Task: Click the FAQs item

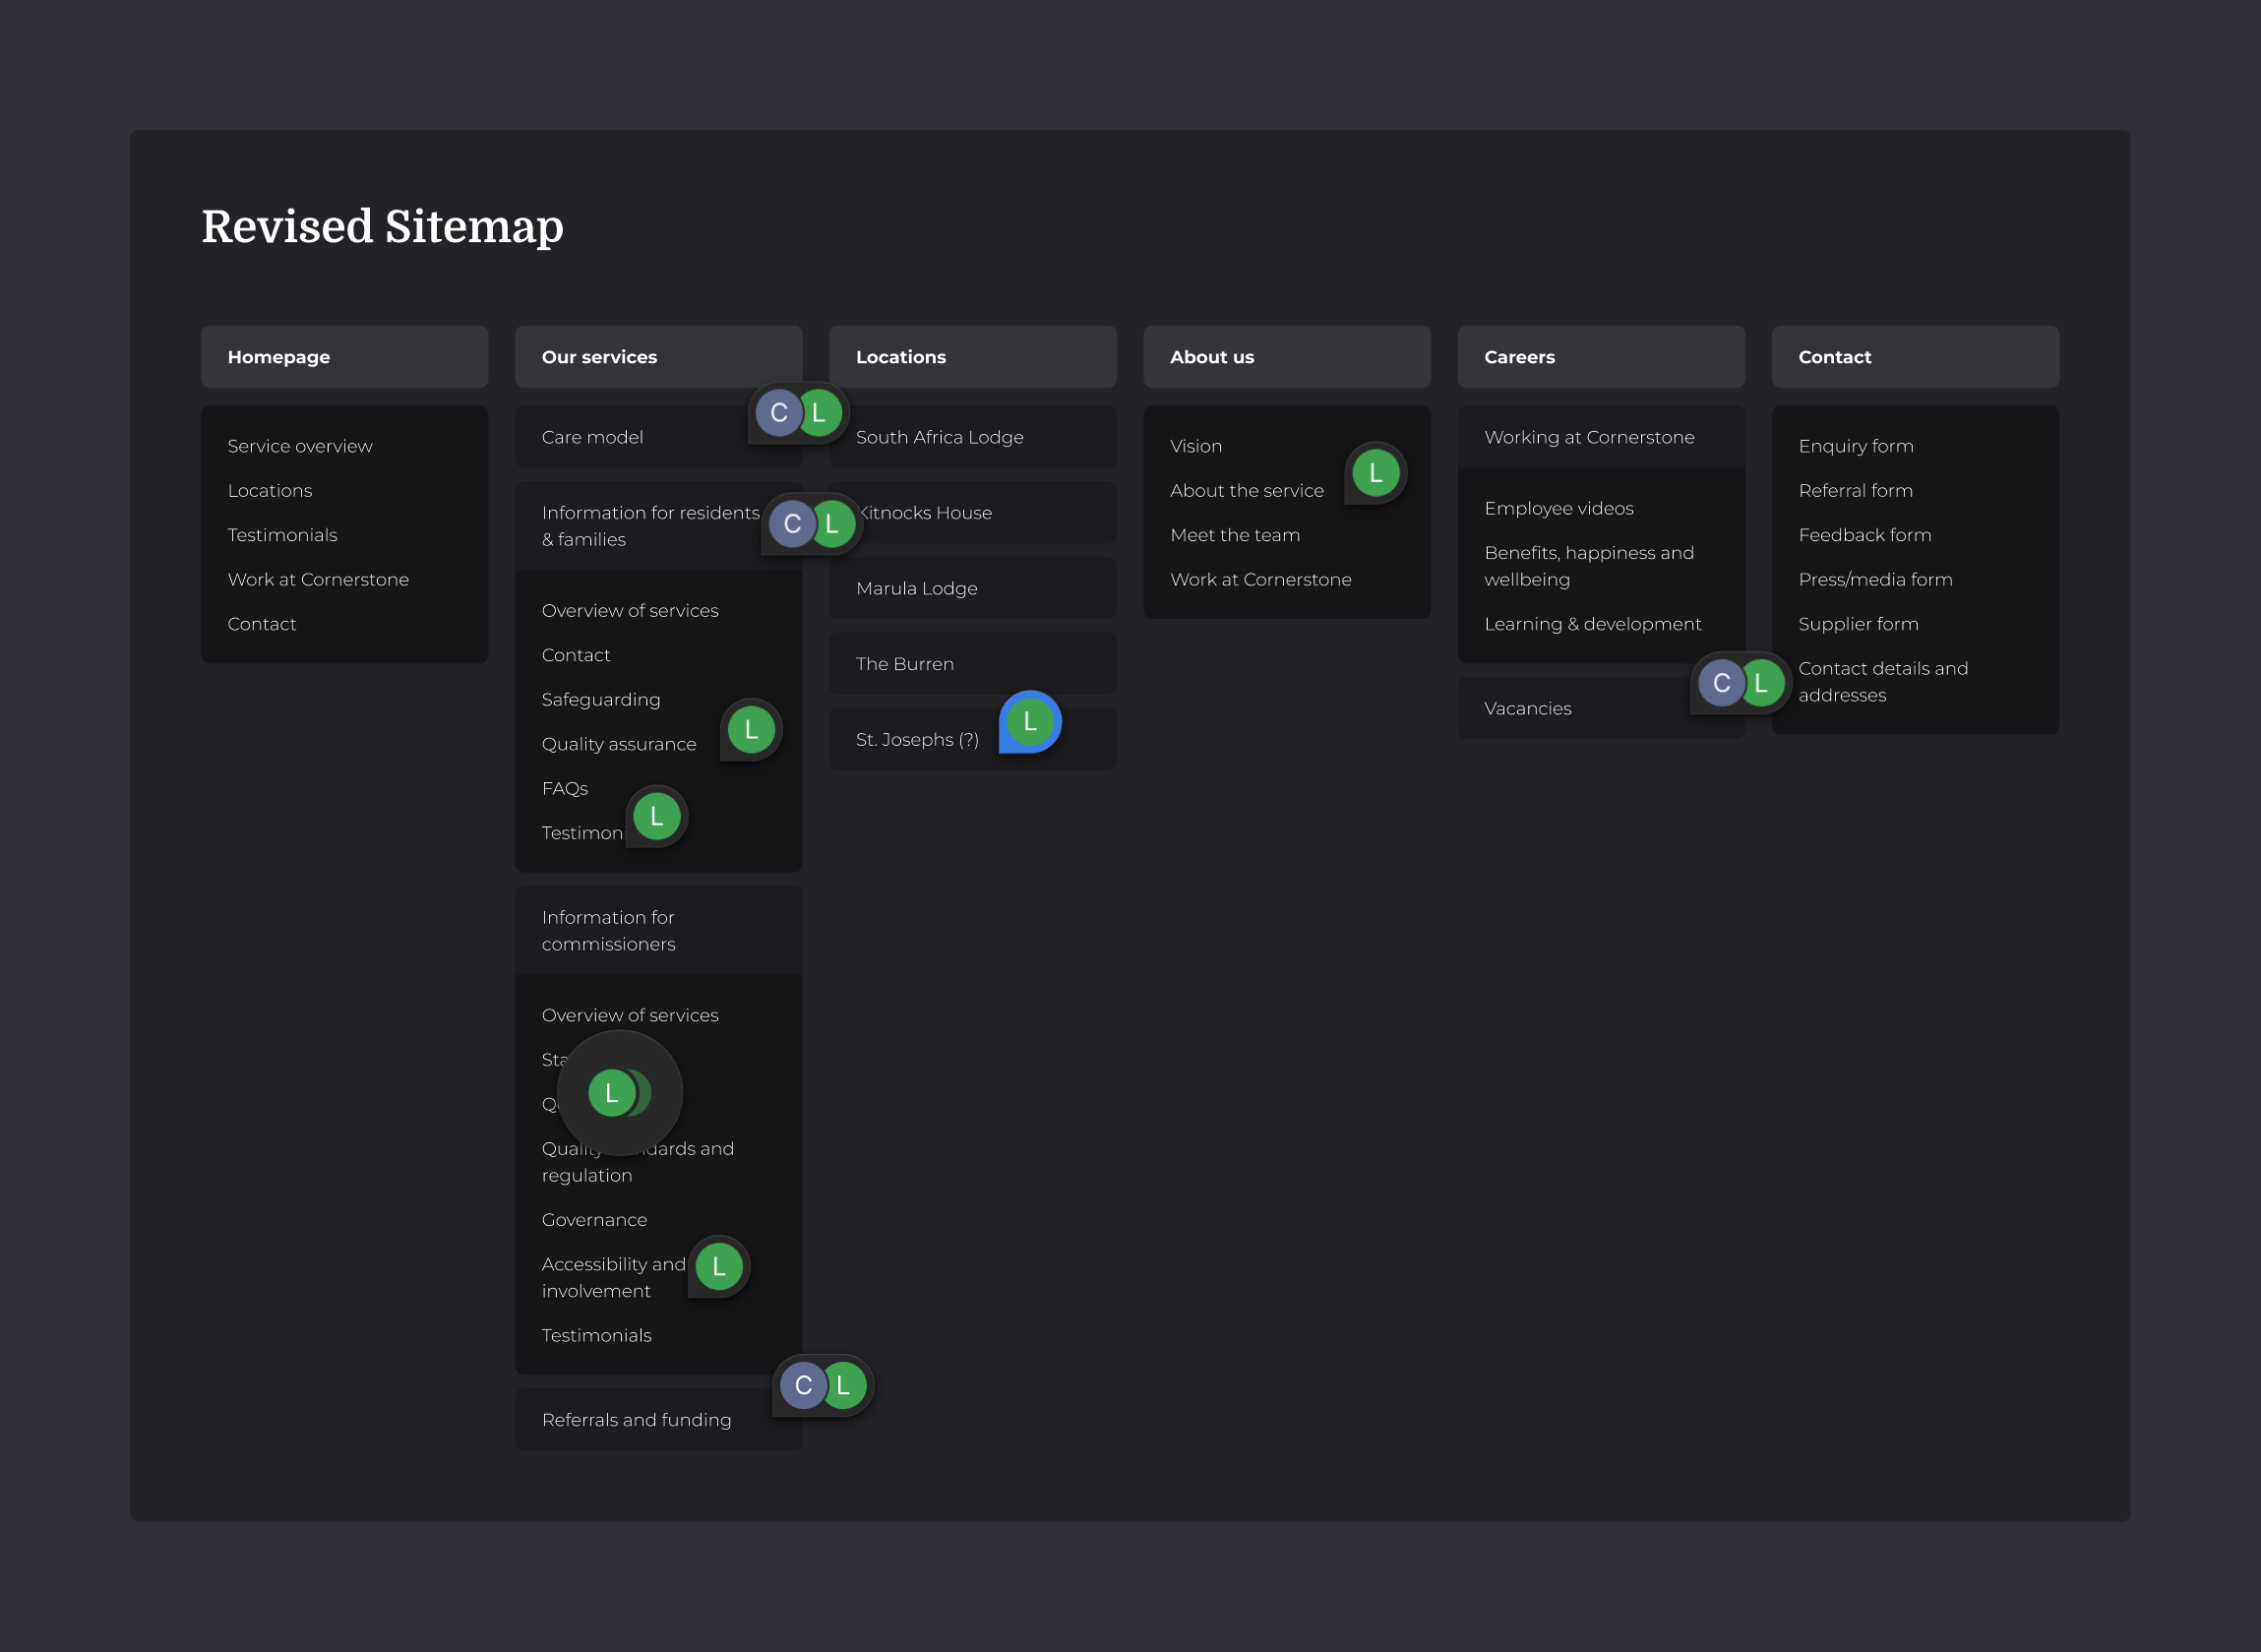Action: pyautogui.click(x=565, y=789)
